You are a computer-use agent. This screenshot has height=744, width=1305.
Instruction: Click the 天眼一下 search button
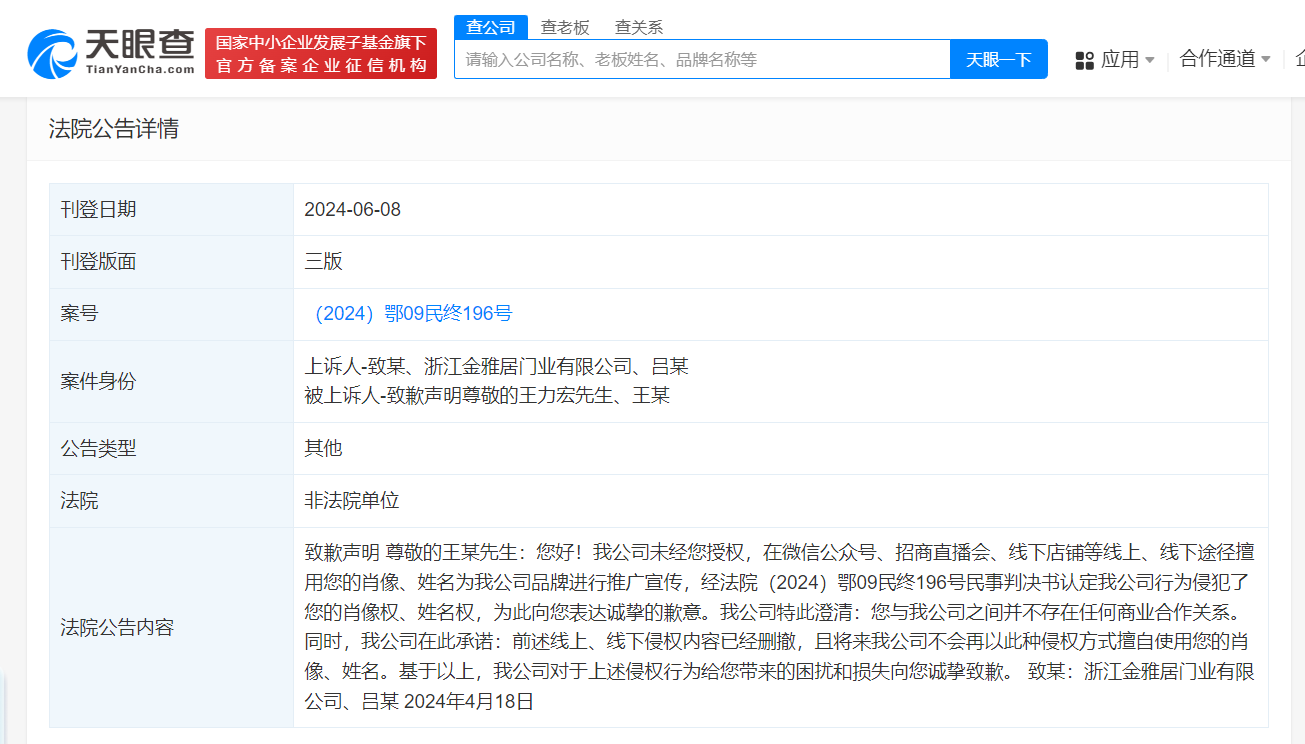click(x=999, y=59)
